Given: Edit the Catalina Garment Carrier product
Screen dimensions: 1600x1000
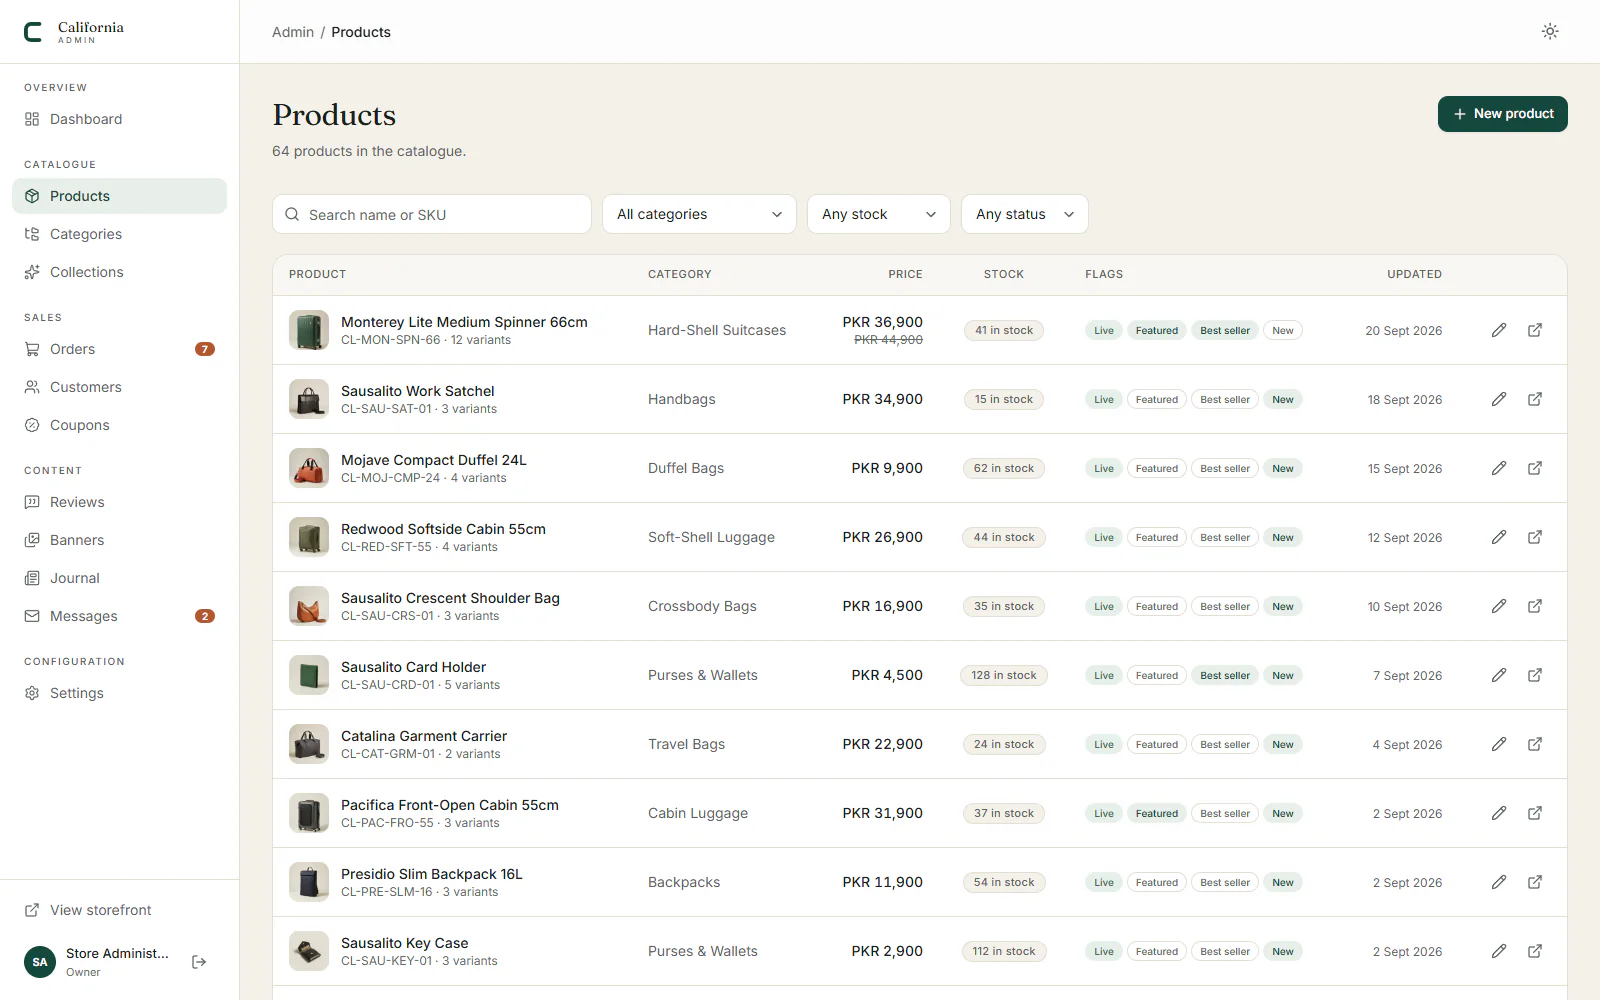Looking at the screenshot, I should (1499, 744).
